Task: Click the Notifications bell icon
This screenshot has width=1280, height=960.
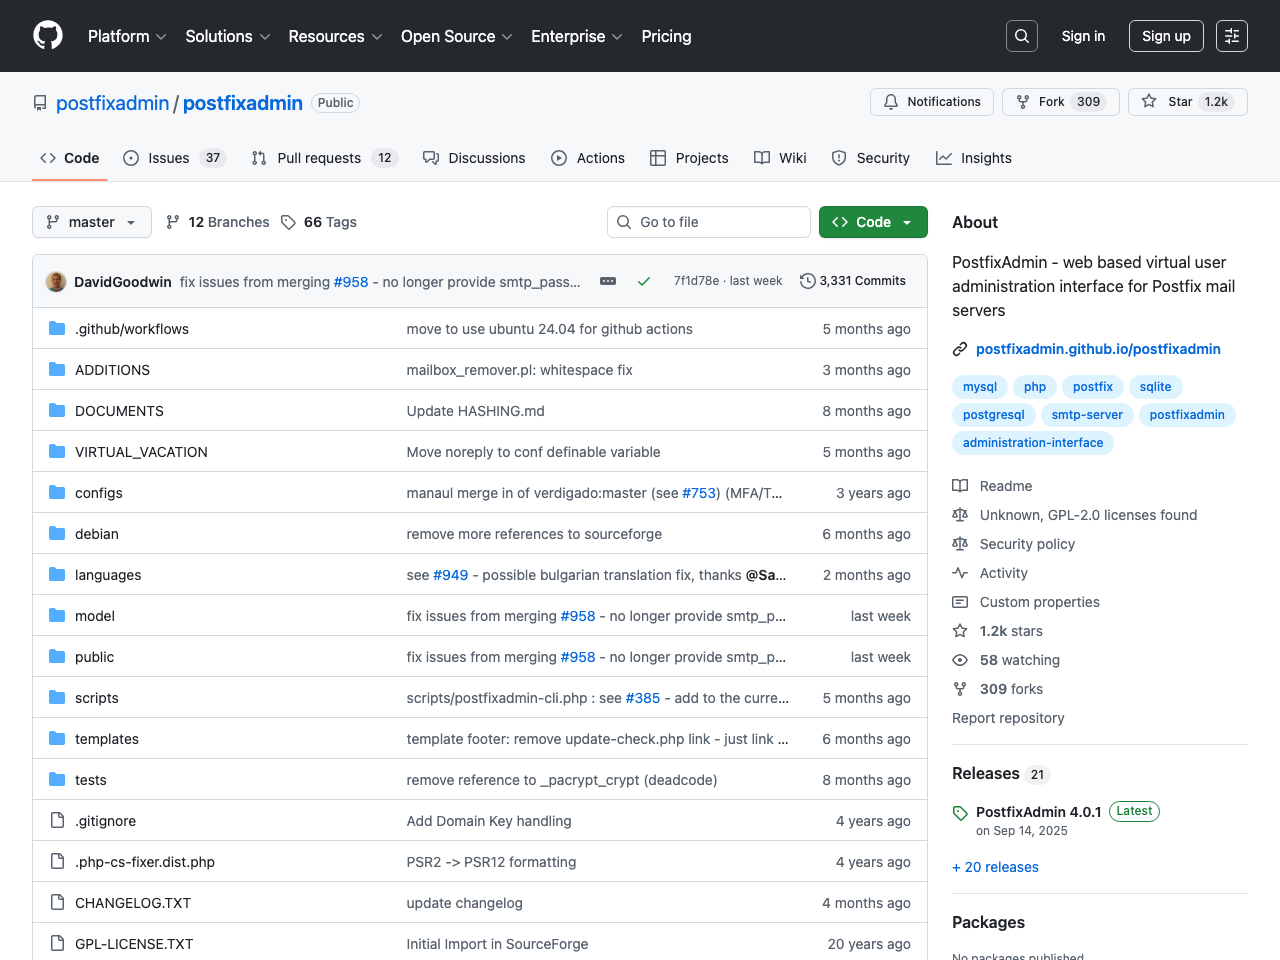Action: (889, 101)
